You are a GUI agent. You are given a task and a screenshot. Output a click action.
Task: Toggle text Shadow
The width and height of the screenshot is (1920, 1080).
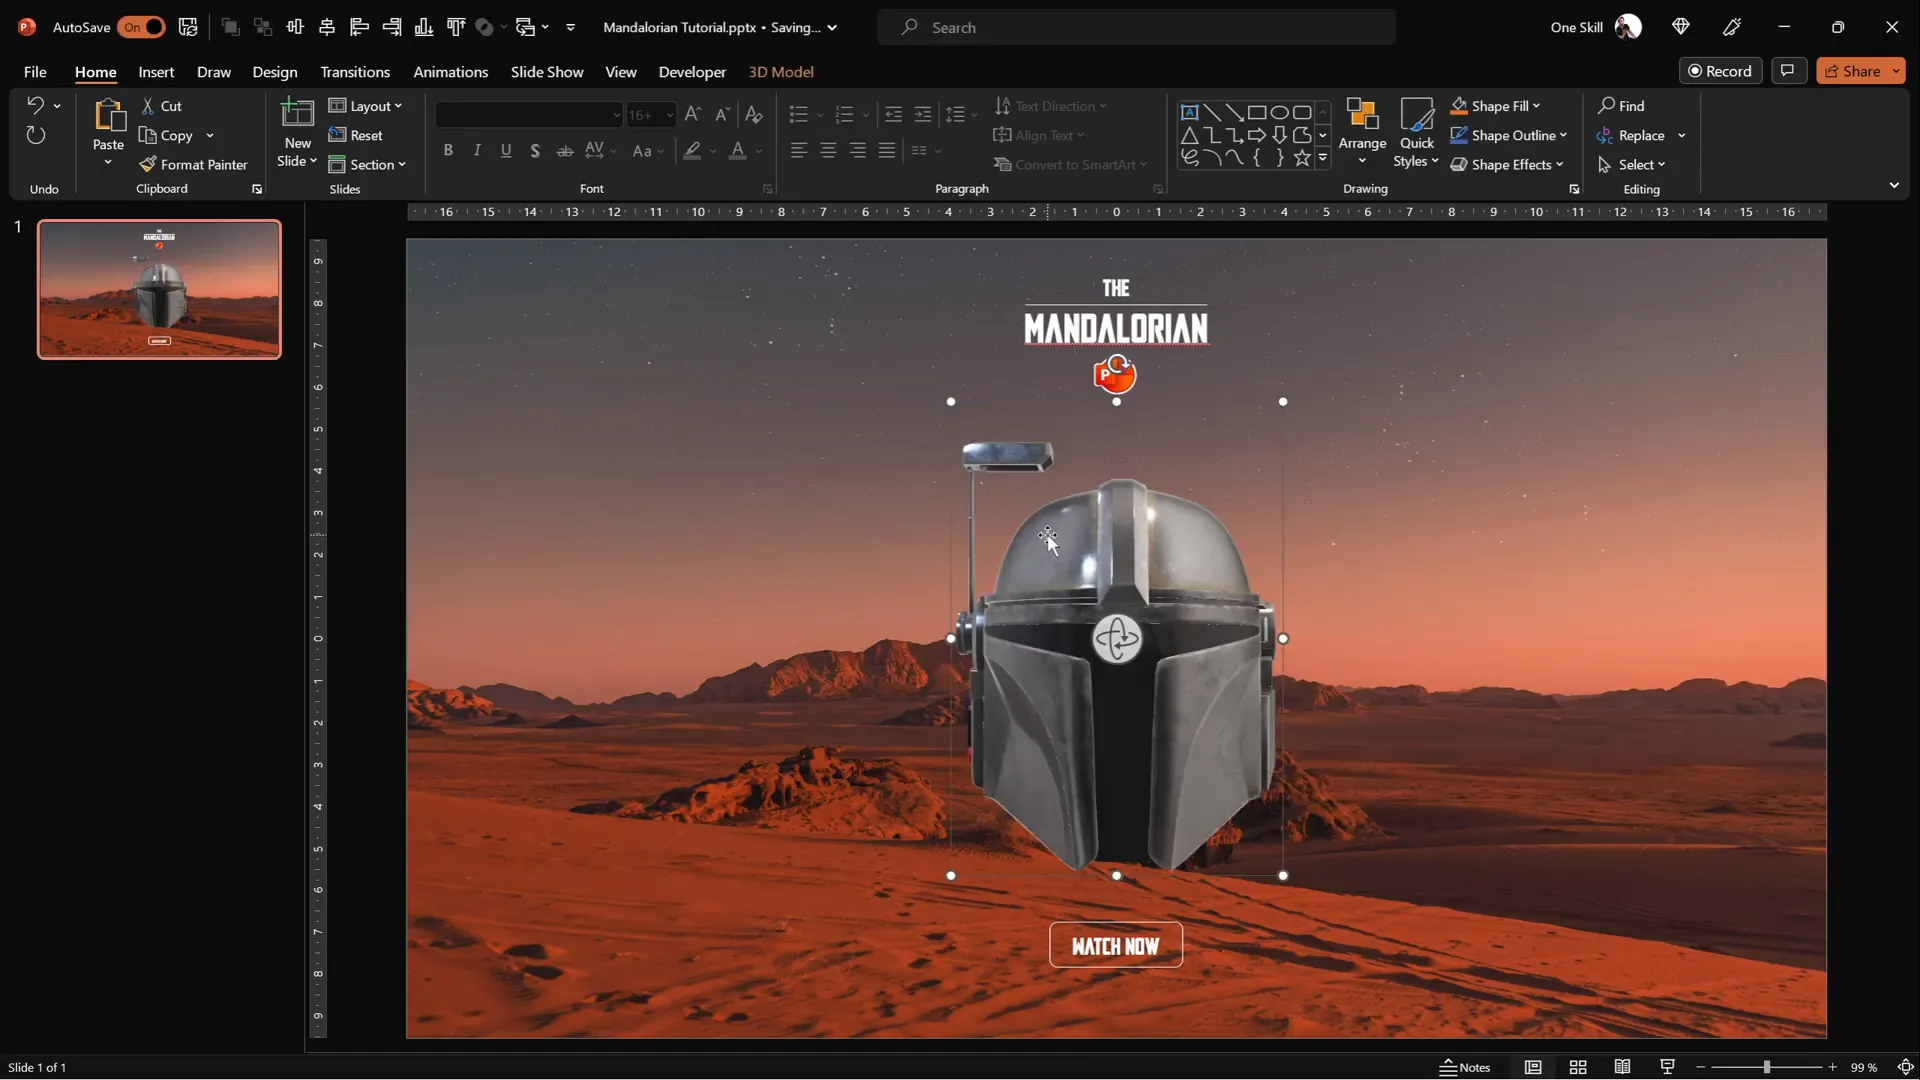[535, 150]
